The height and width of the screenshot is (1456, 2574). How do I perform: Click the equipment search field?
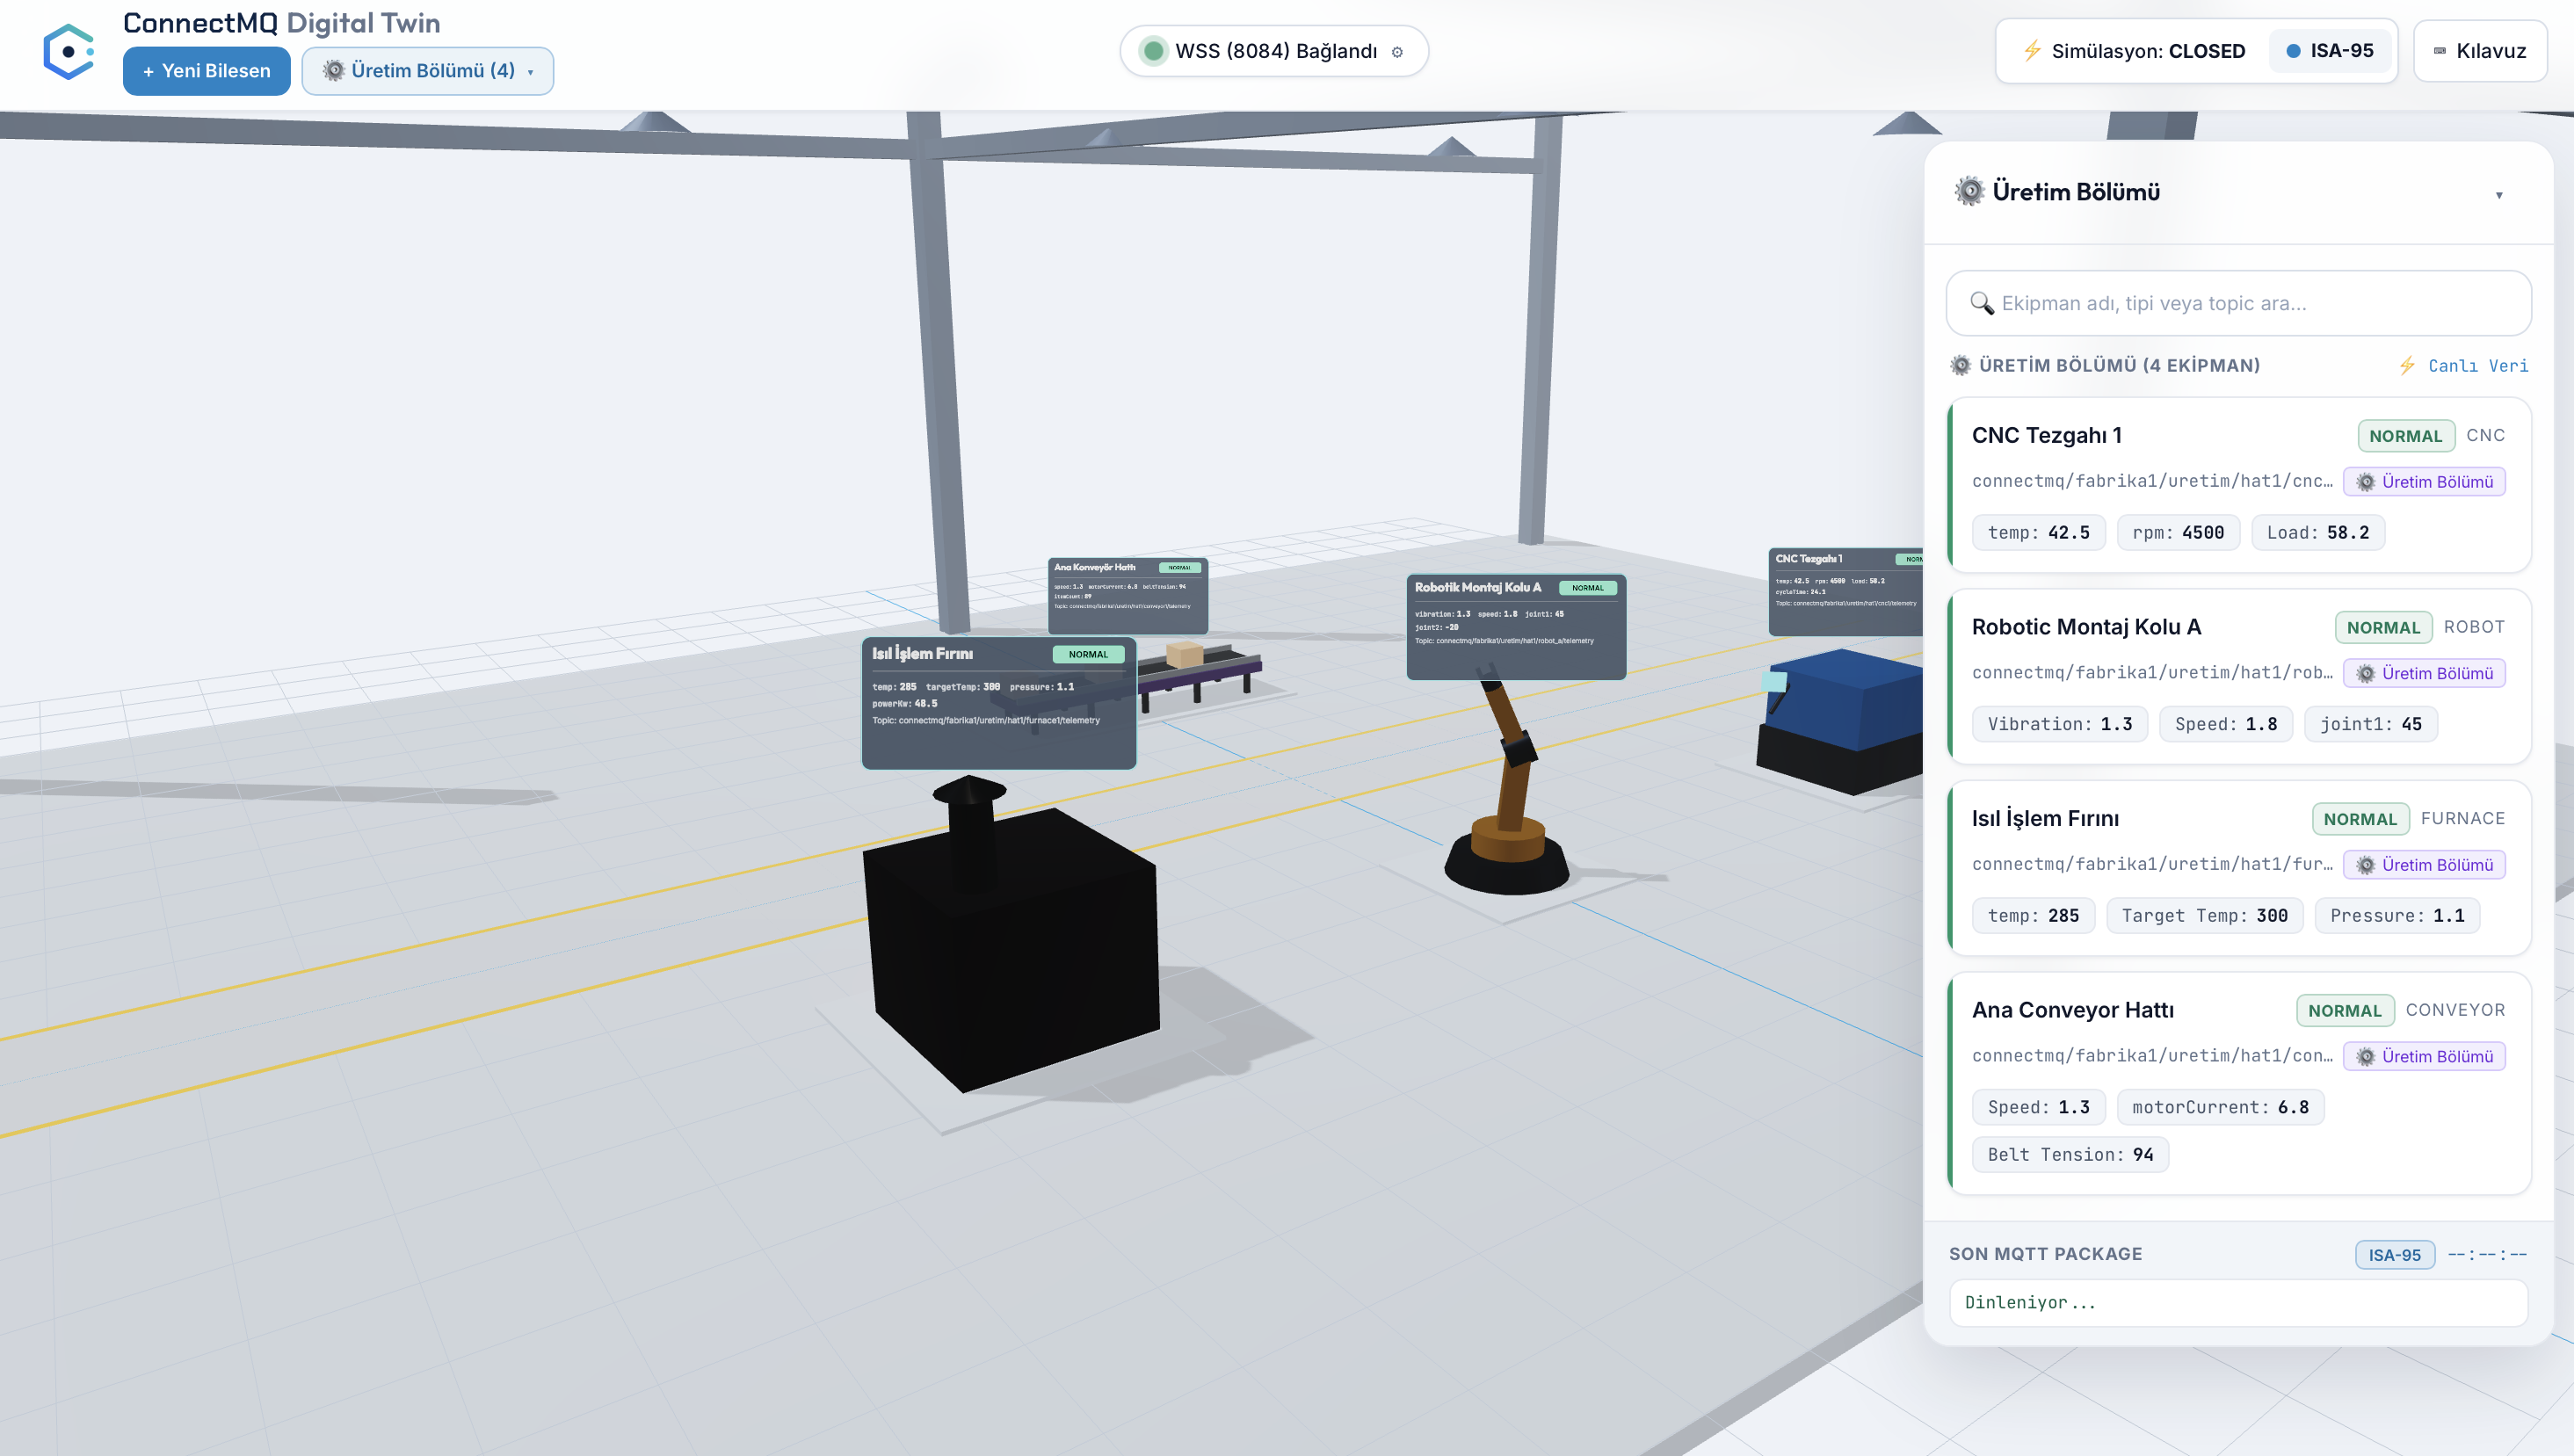click(x=2238, y=303)
